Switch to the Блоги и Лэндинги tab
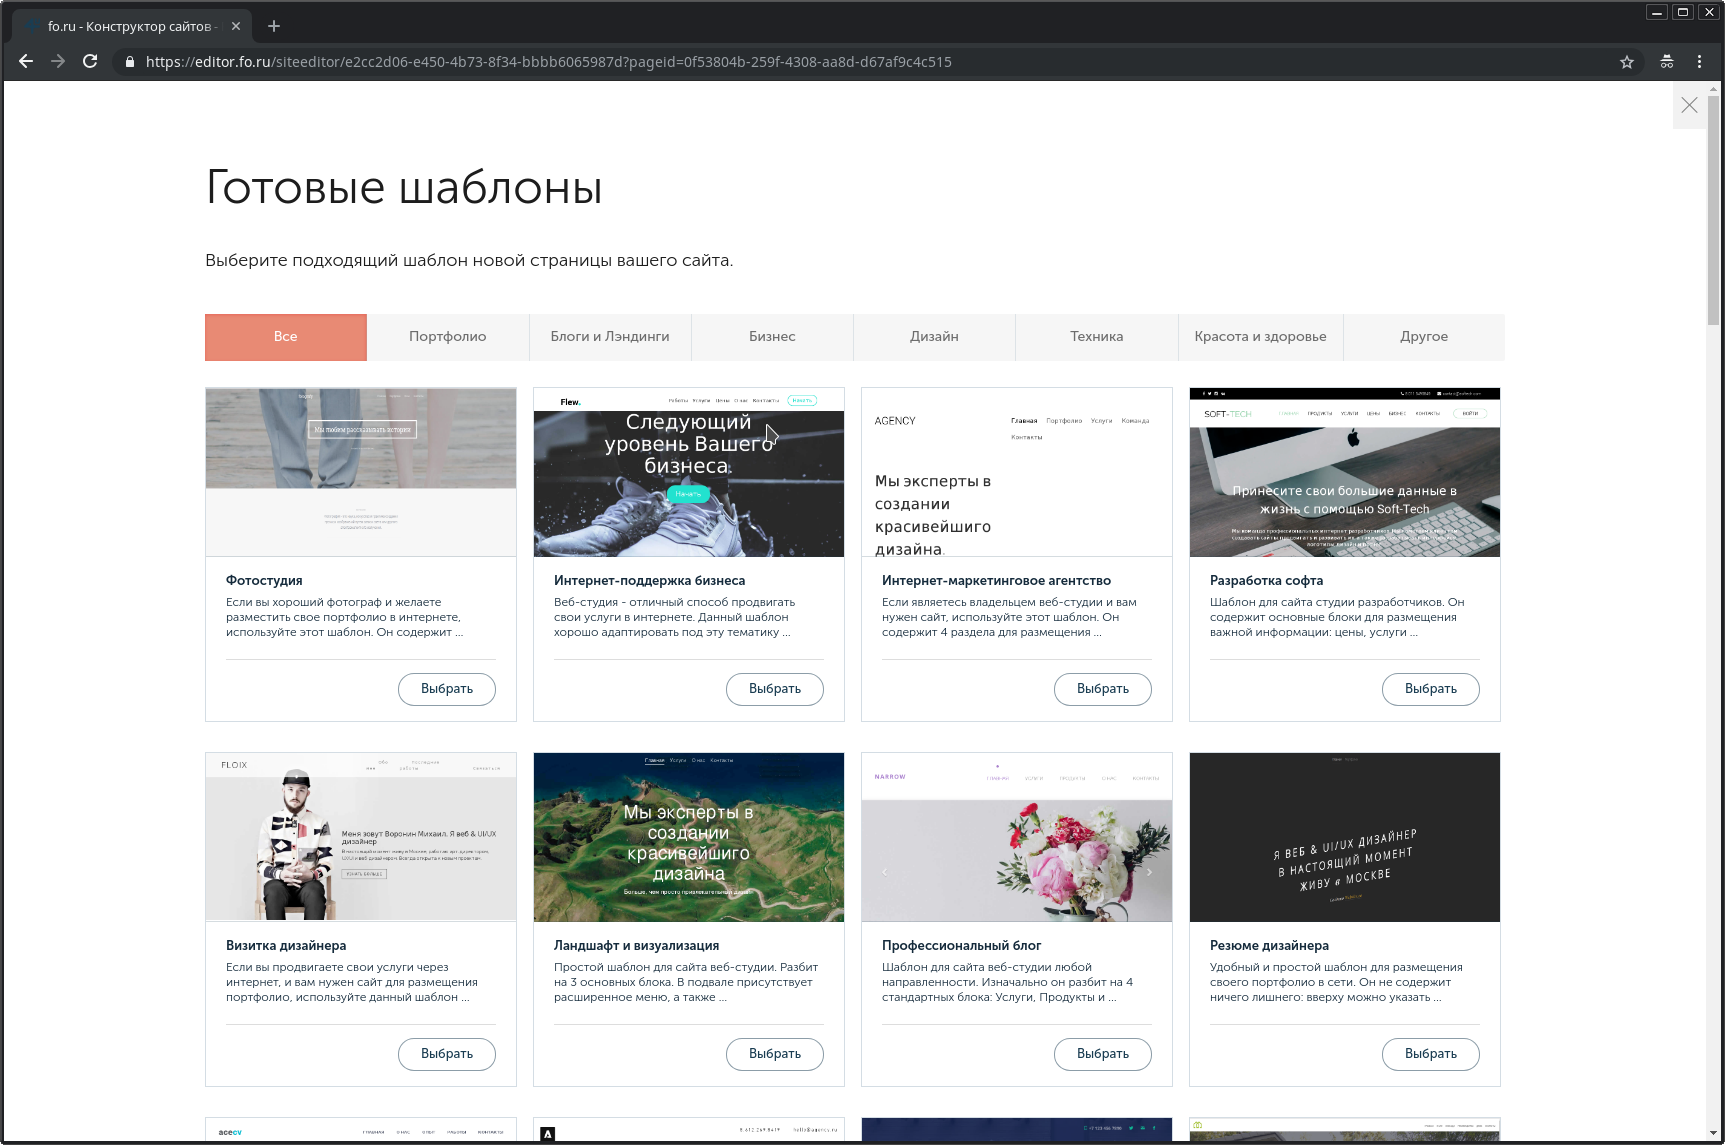This screenshot has width=1725, height=1145. tap(610, 337)
